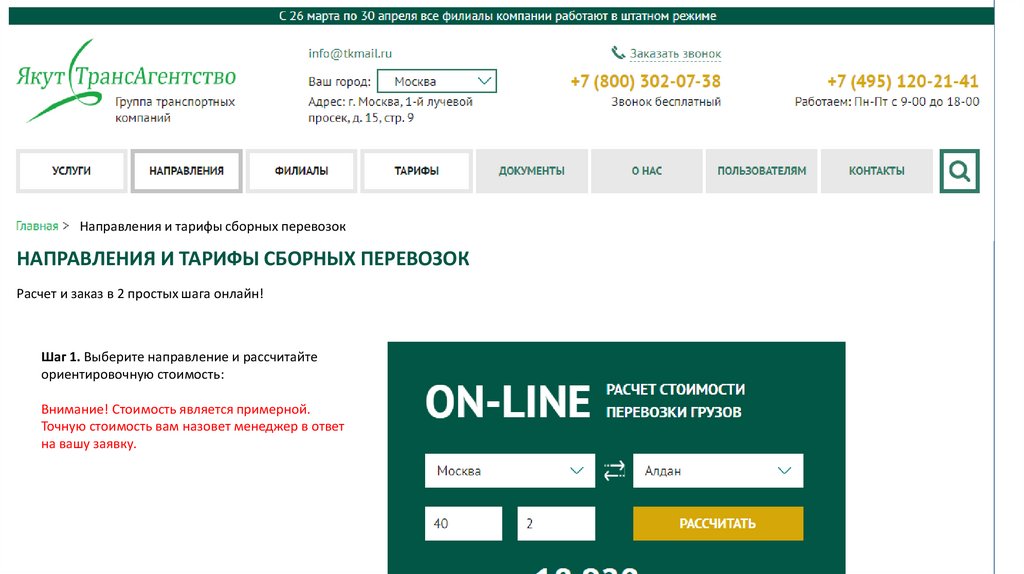Open the Услуги menu
Screen dimensions: 1024x574
(72, 171)
